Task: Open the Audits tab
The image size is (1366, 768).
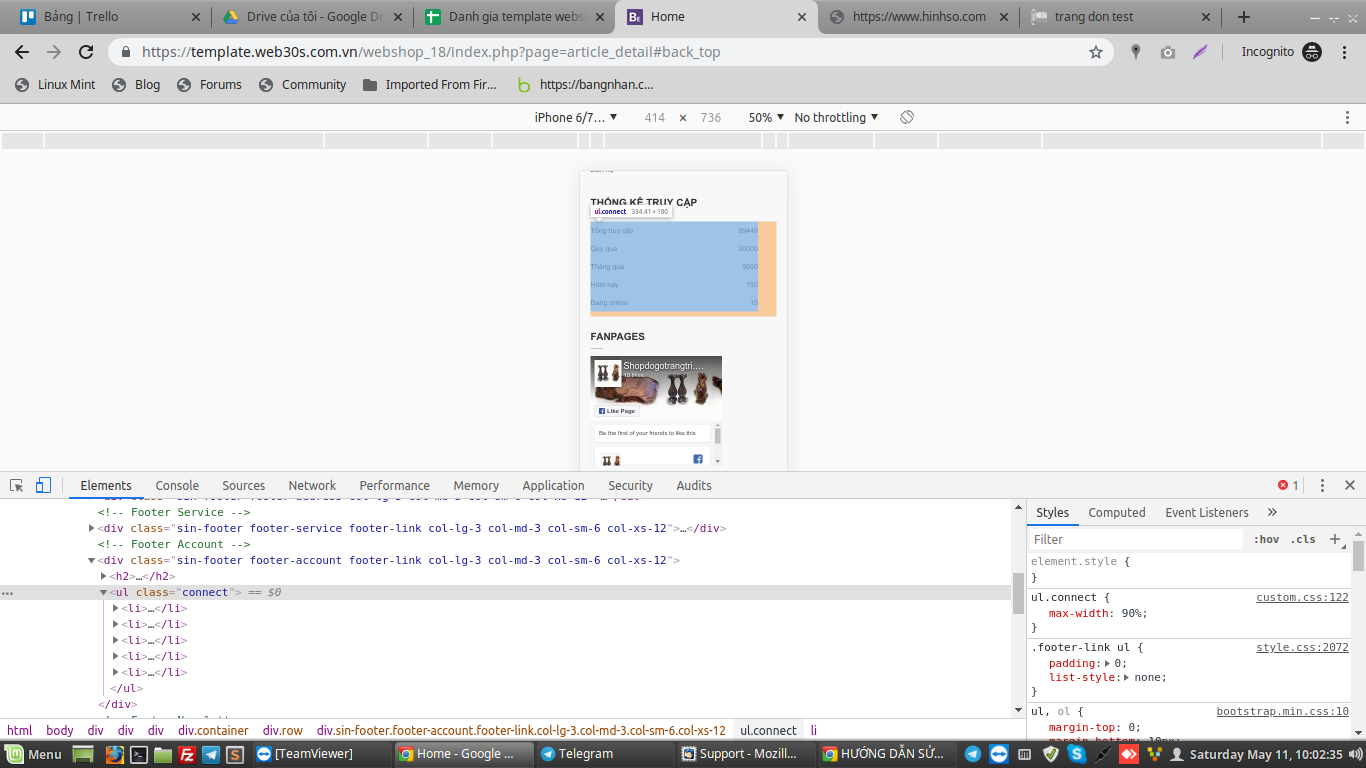Action: [694, 485]
